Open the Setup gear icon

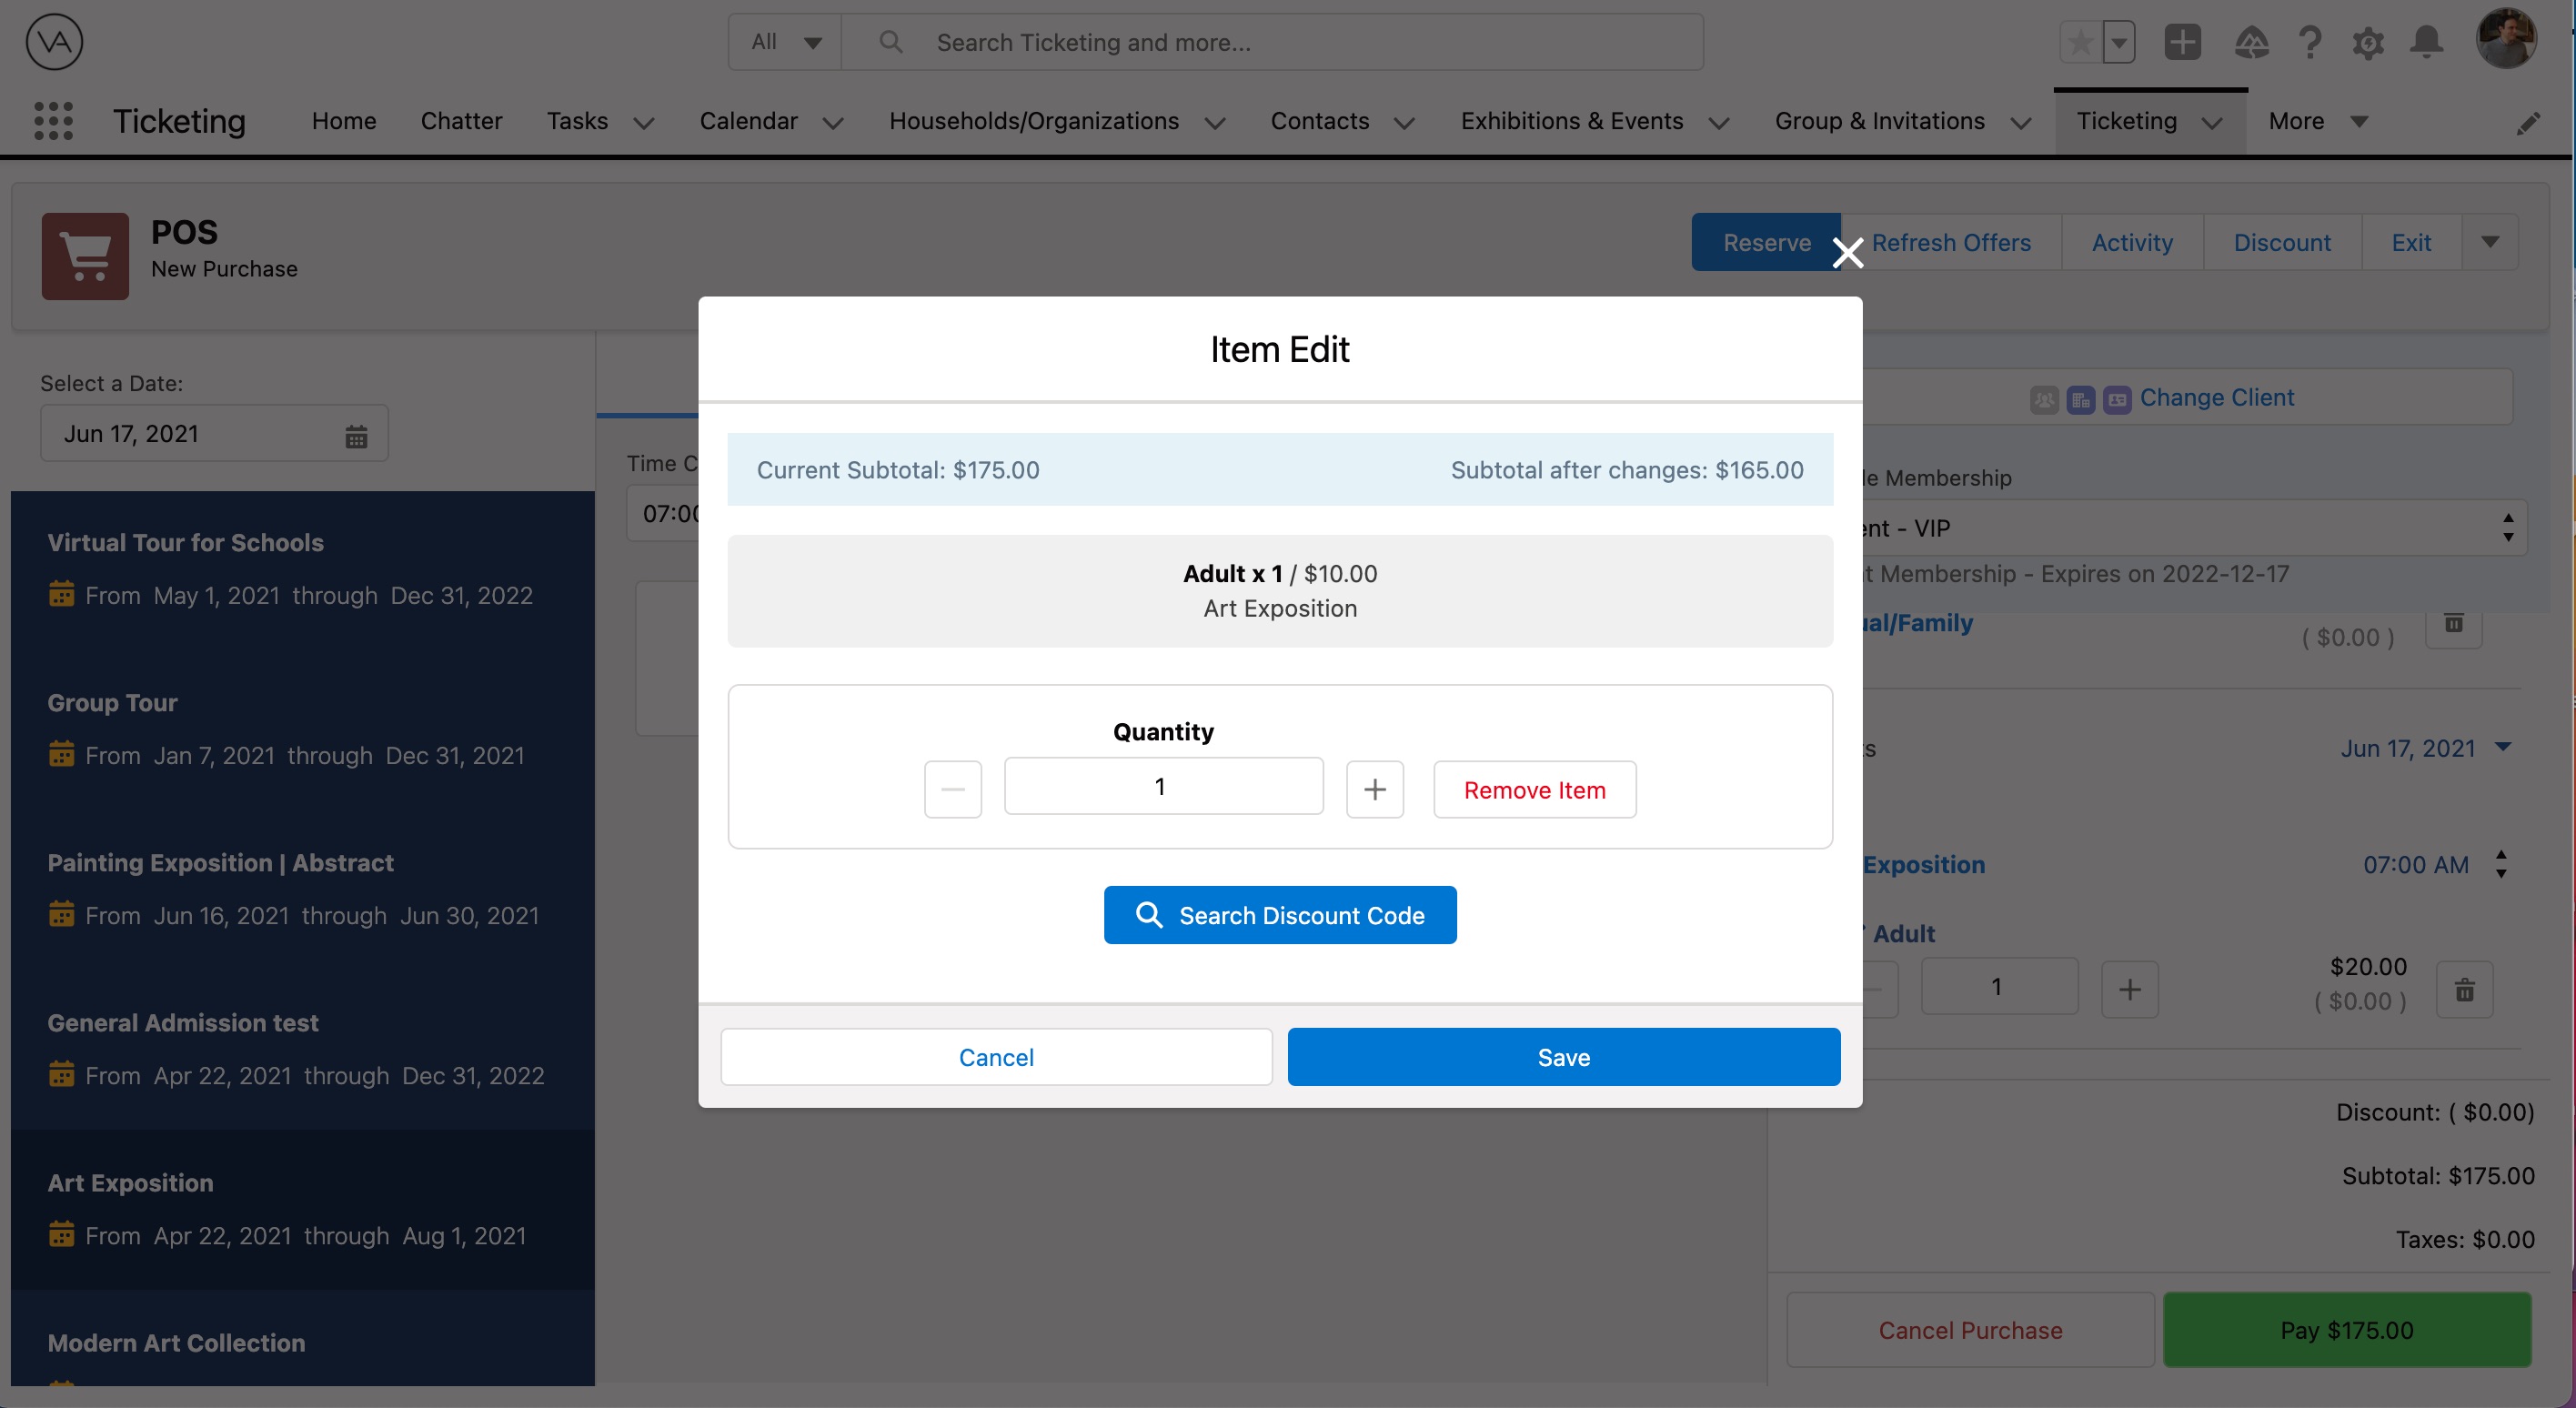pyautogui.click(x=2368, y=42)
